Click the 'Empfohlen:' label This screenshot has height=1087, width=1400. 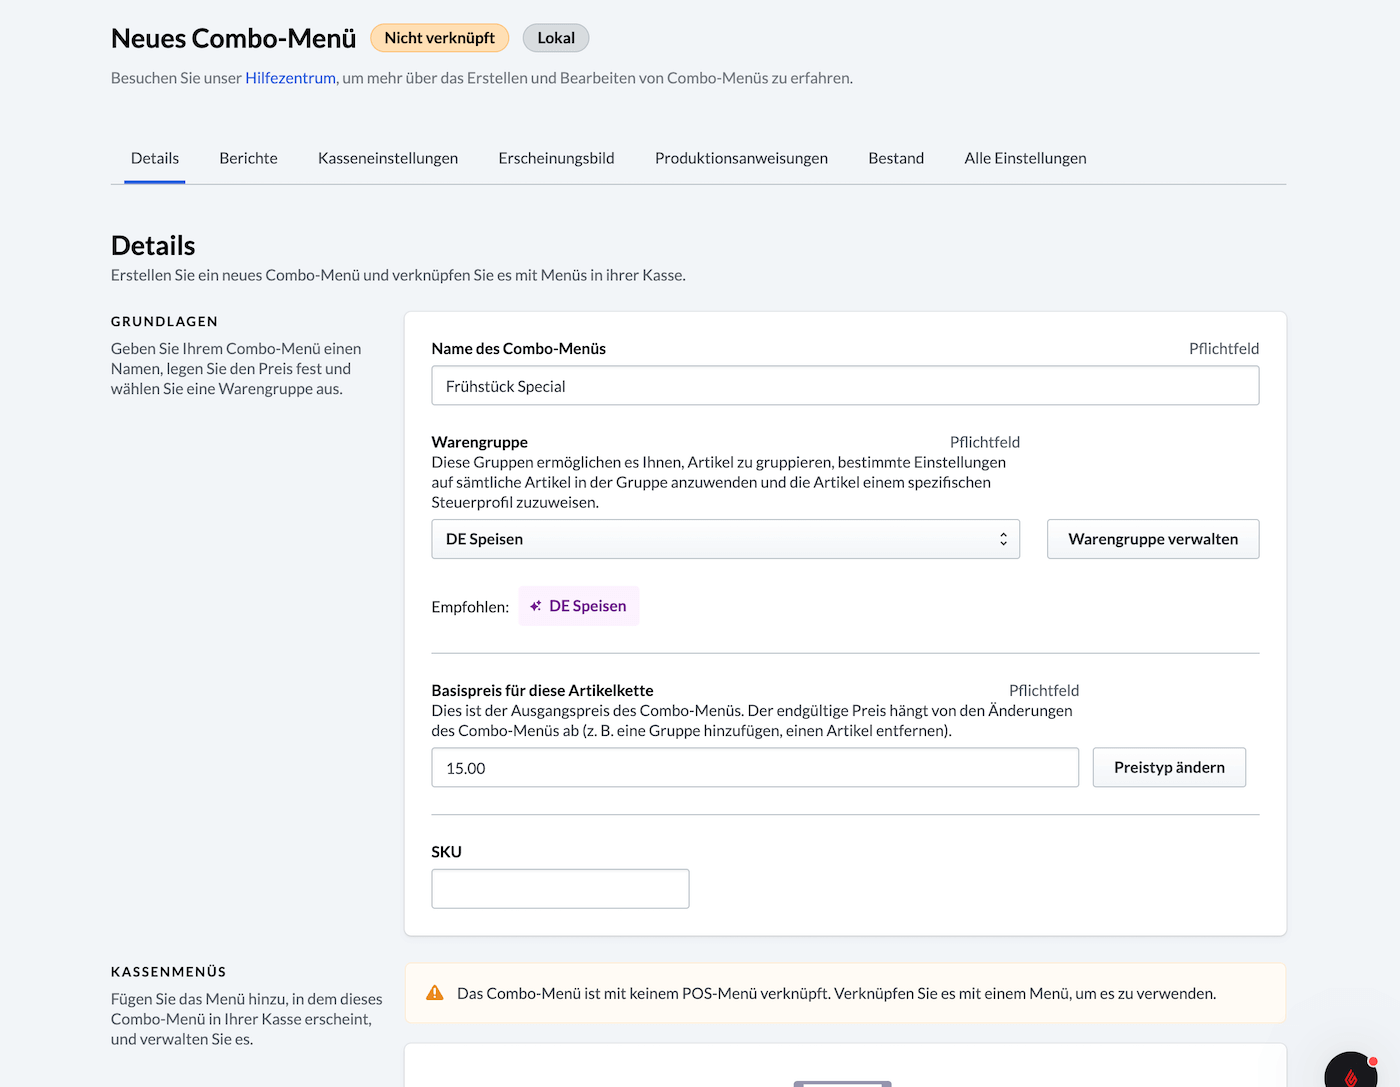(470, 607)
